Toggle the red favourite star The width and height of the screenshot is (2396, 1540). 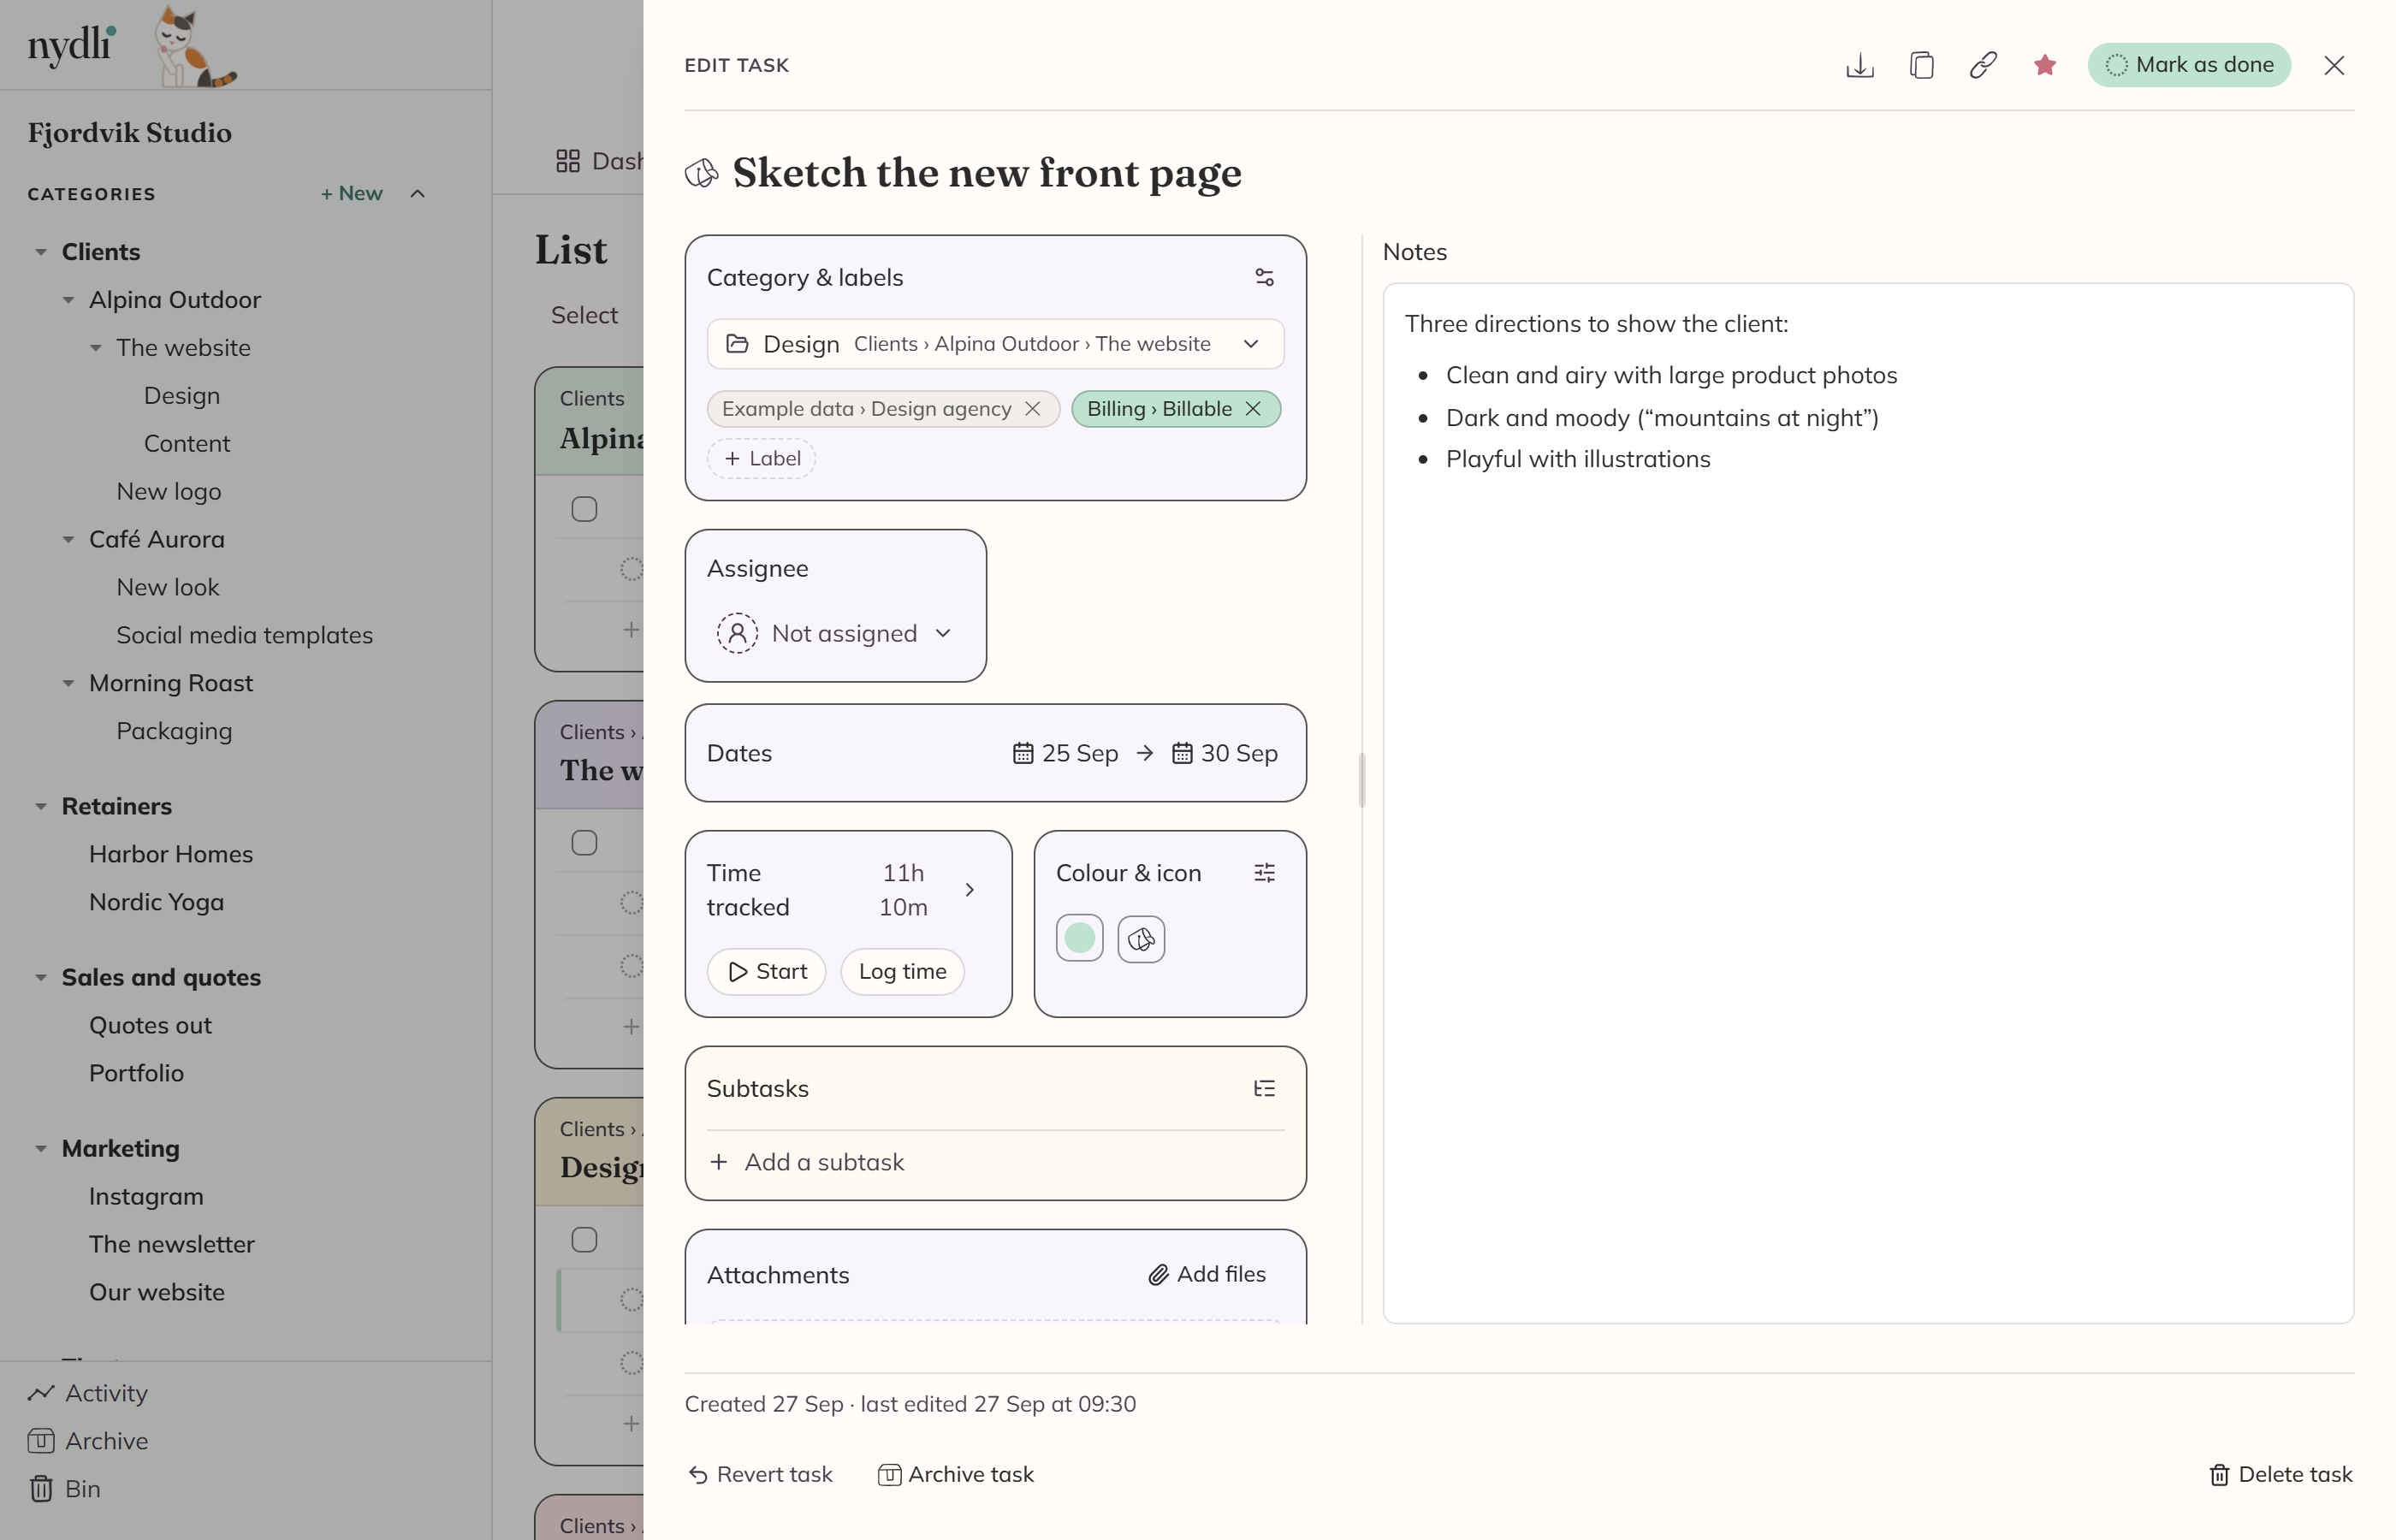coord(2045,65)
